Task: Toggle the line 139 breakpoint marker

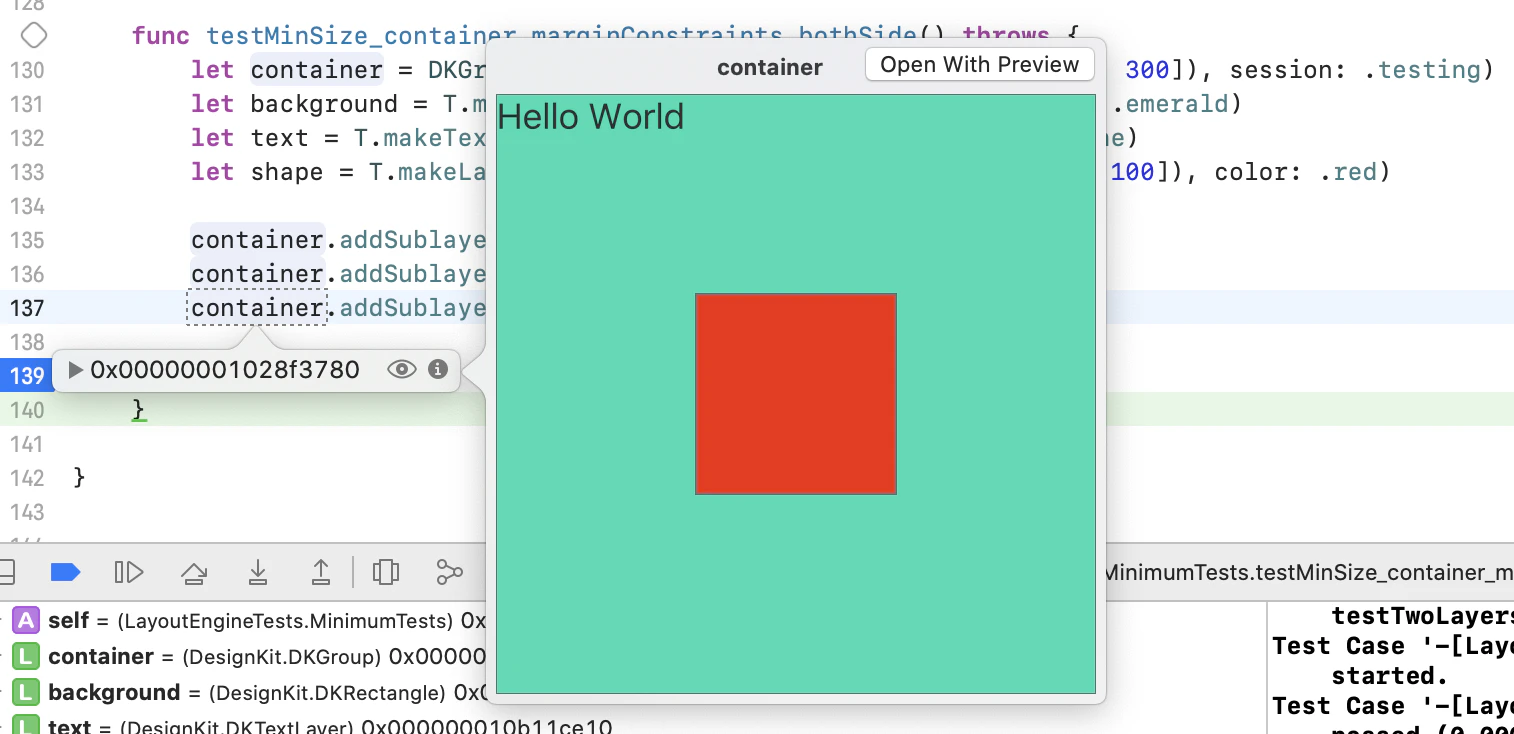Action: tap(25, 376)
